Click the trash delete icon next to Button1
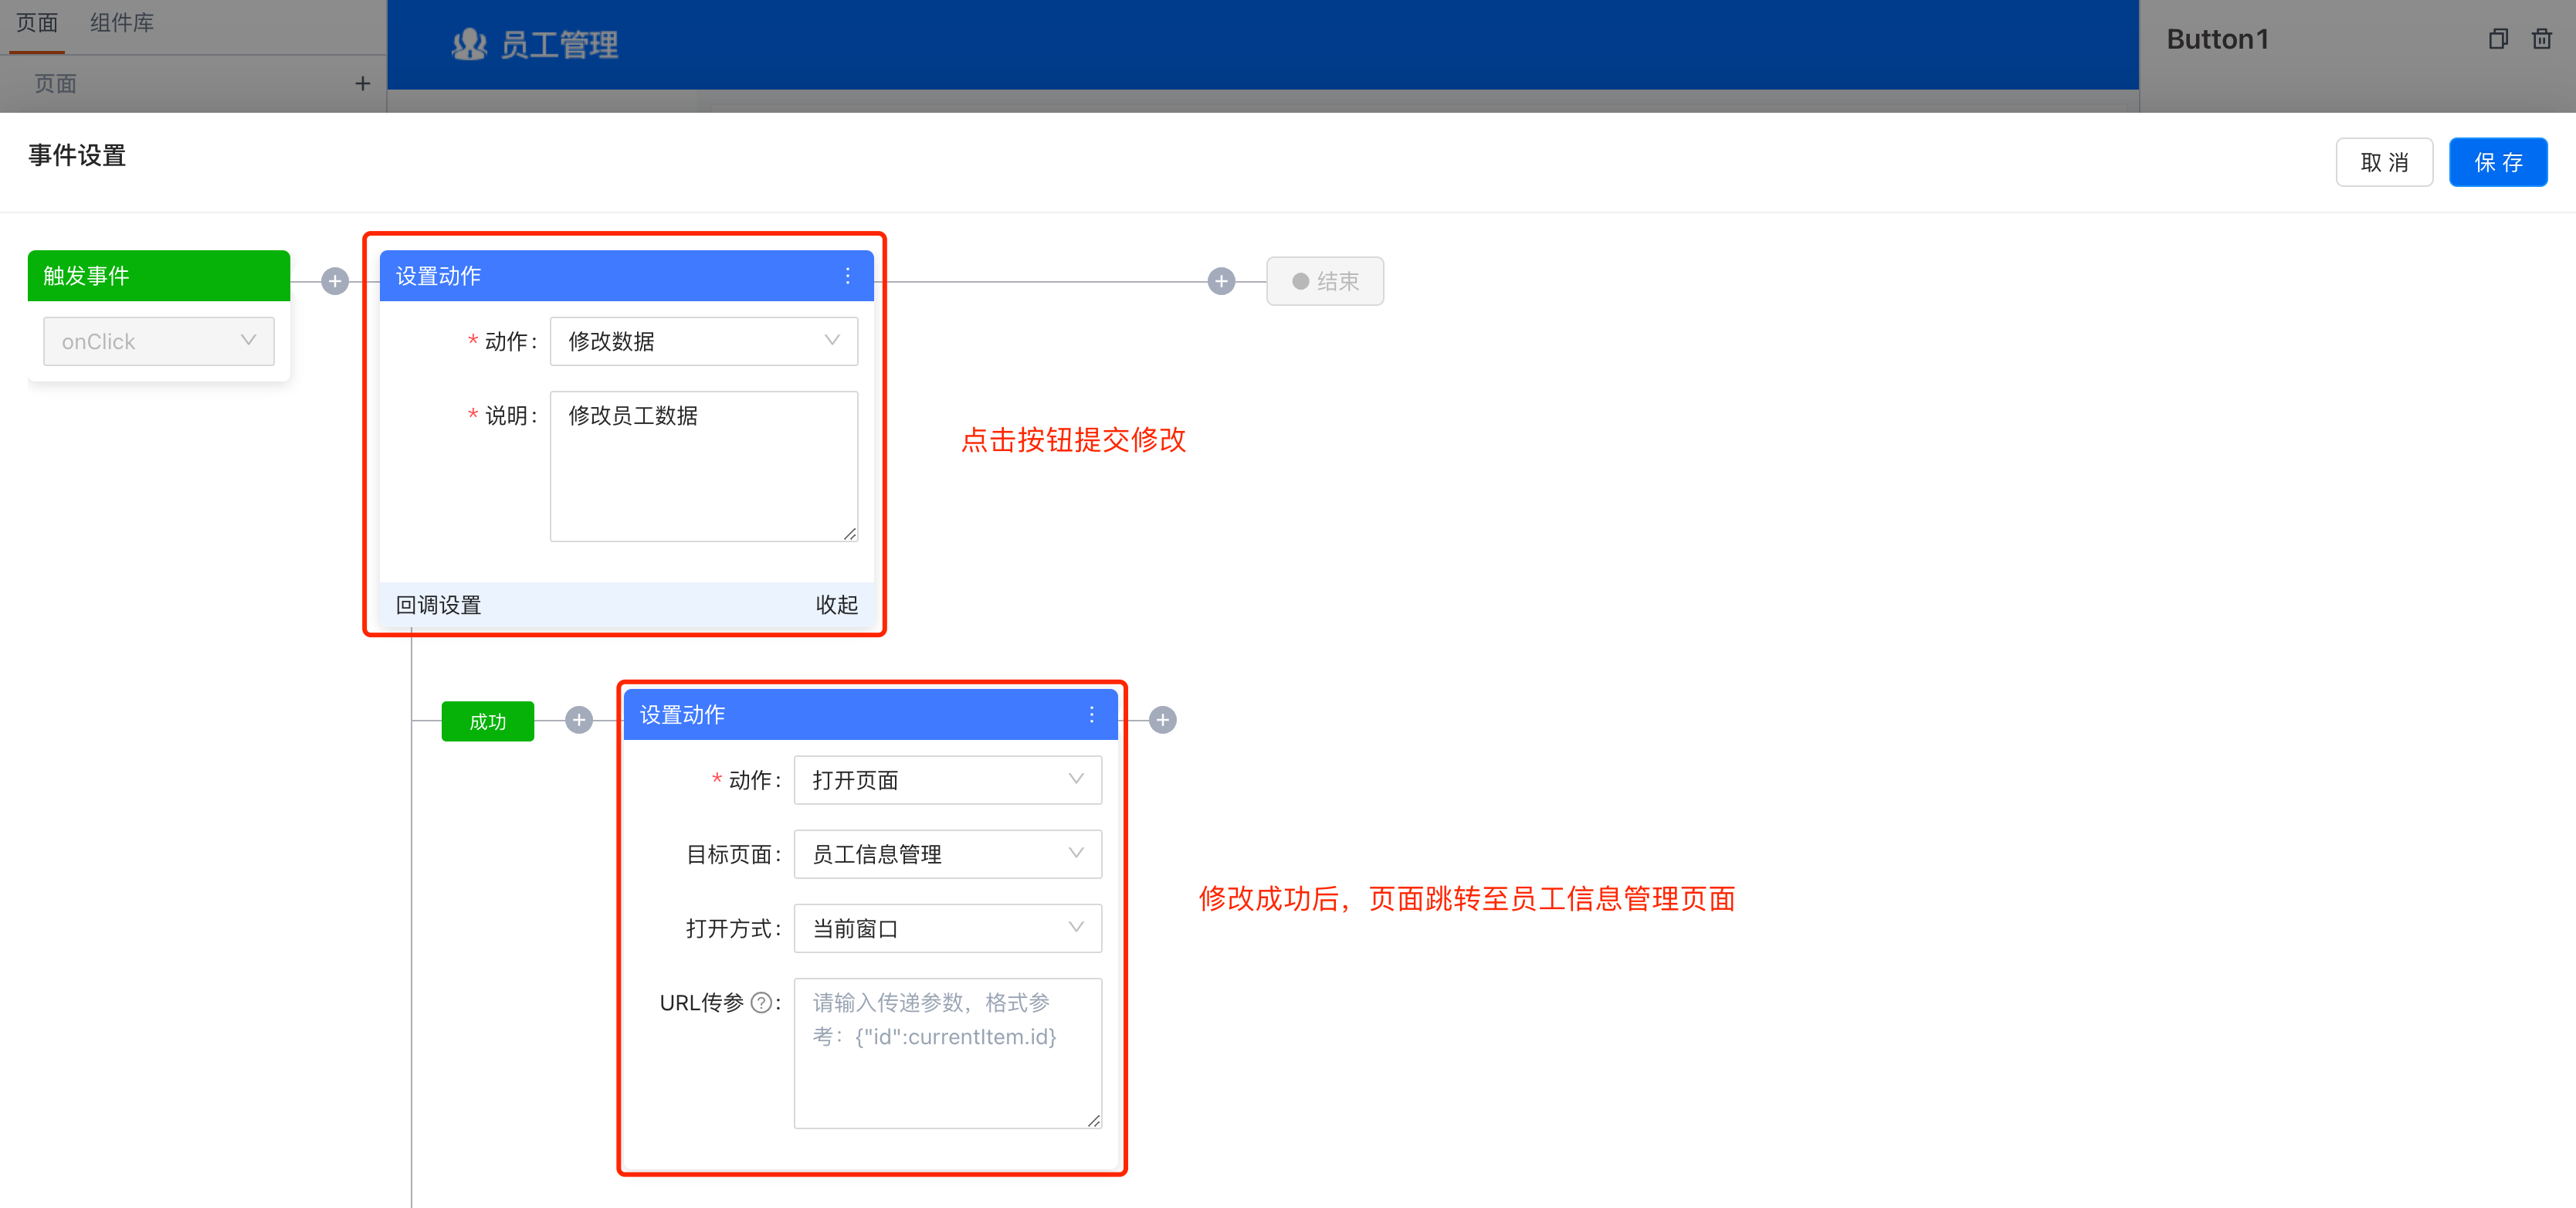The height and width of the screenshot is (1208, 2576). pyautogui.click(x=2542, y=39)
